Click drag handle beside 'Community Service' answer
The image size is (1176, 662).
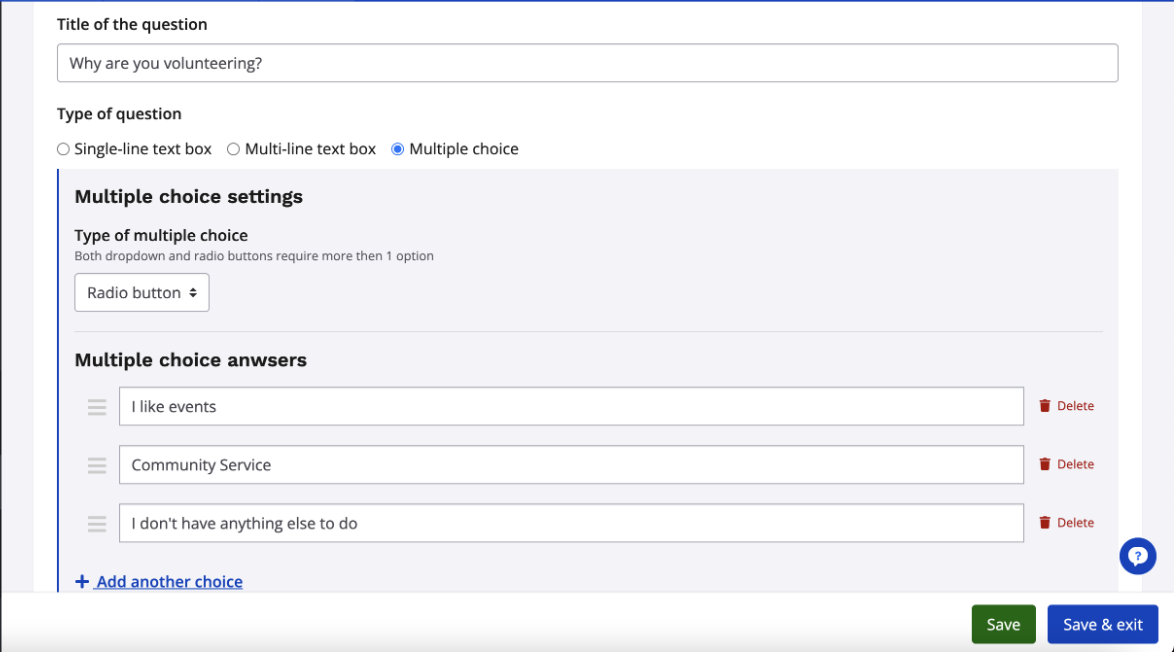coord(97,465)
